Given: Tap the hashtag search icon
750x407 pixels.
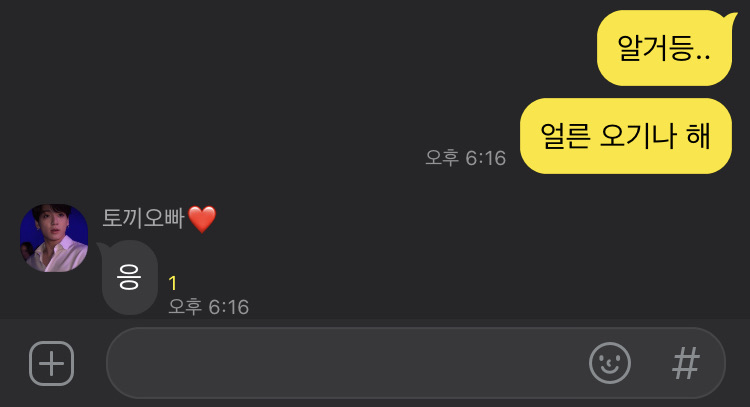Looking at the screenshot, I should (x=686, y=363).
